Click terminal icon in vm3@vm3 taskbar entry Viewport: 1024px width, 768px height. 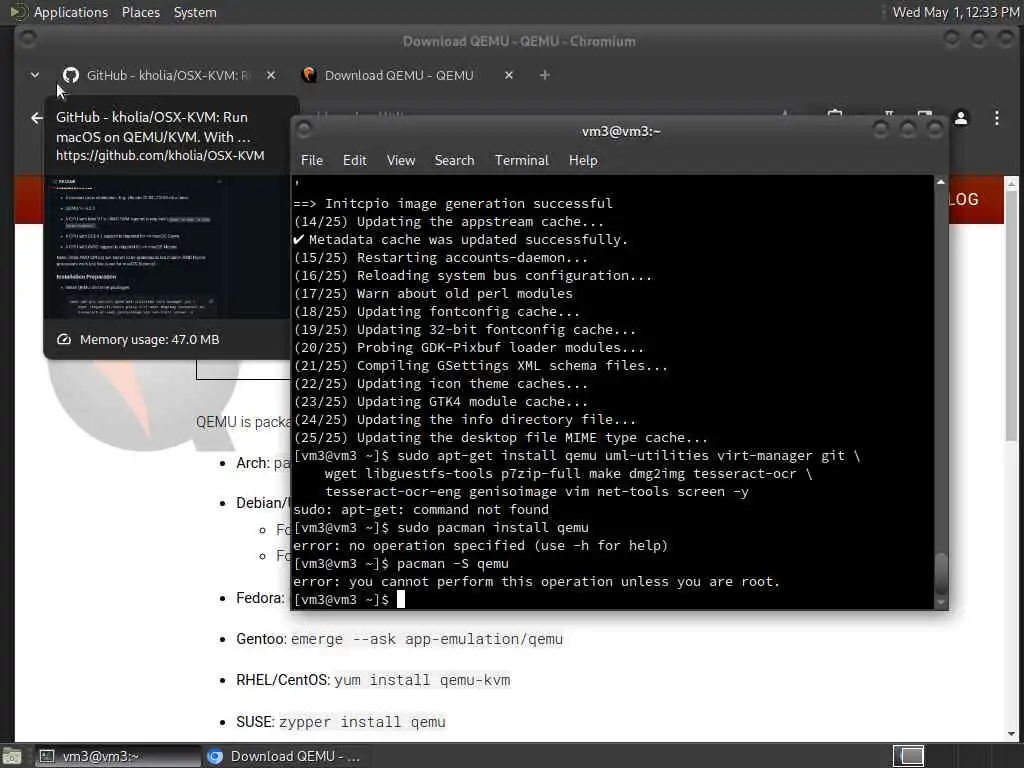[46, 756]
